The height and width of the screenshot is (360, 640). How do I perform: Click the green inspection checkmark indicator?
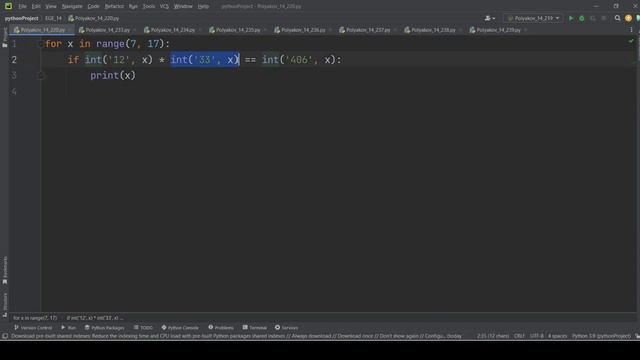(631, 41)
